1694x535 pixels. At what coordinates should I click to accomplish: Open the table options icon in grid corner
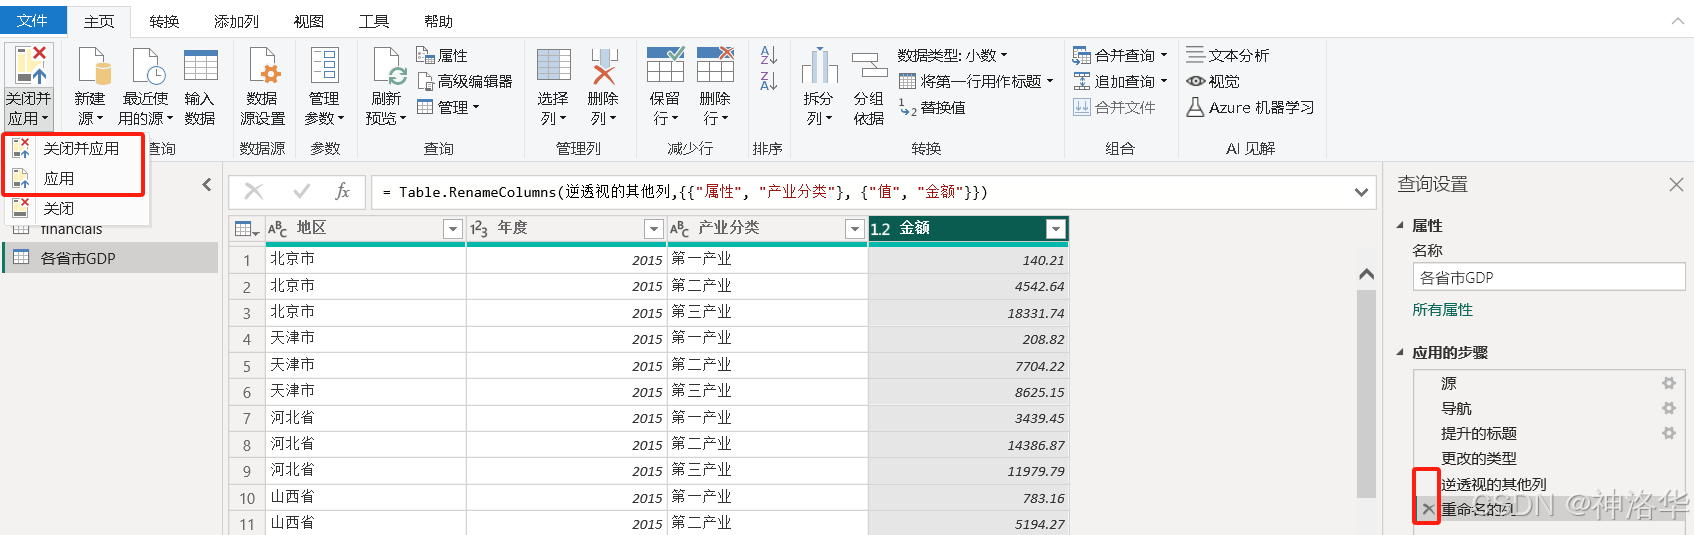[x=246, y=229]
